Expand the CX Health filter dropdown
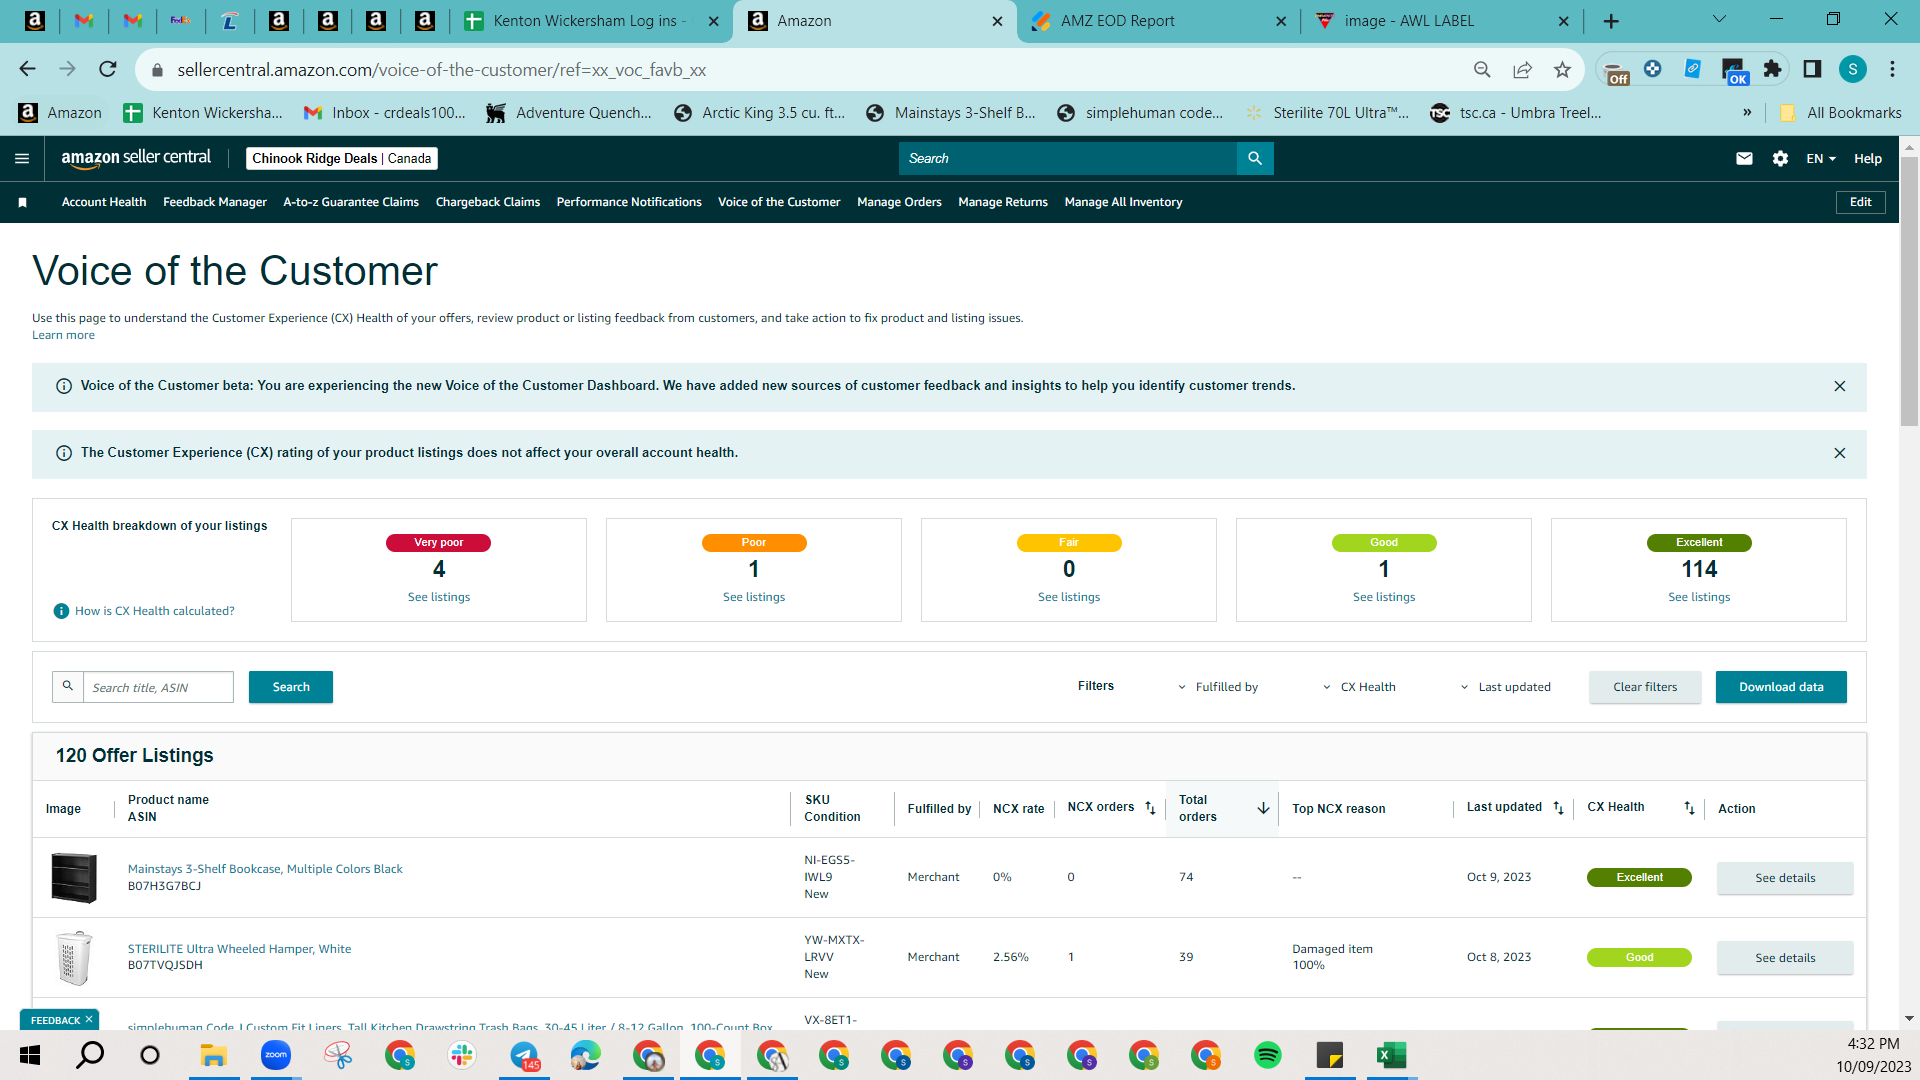The height and width of the screenshot is (1080, 1920). (1359, 687)
